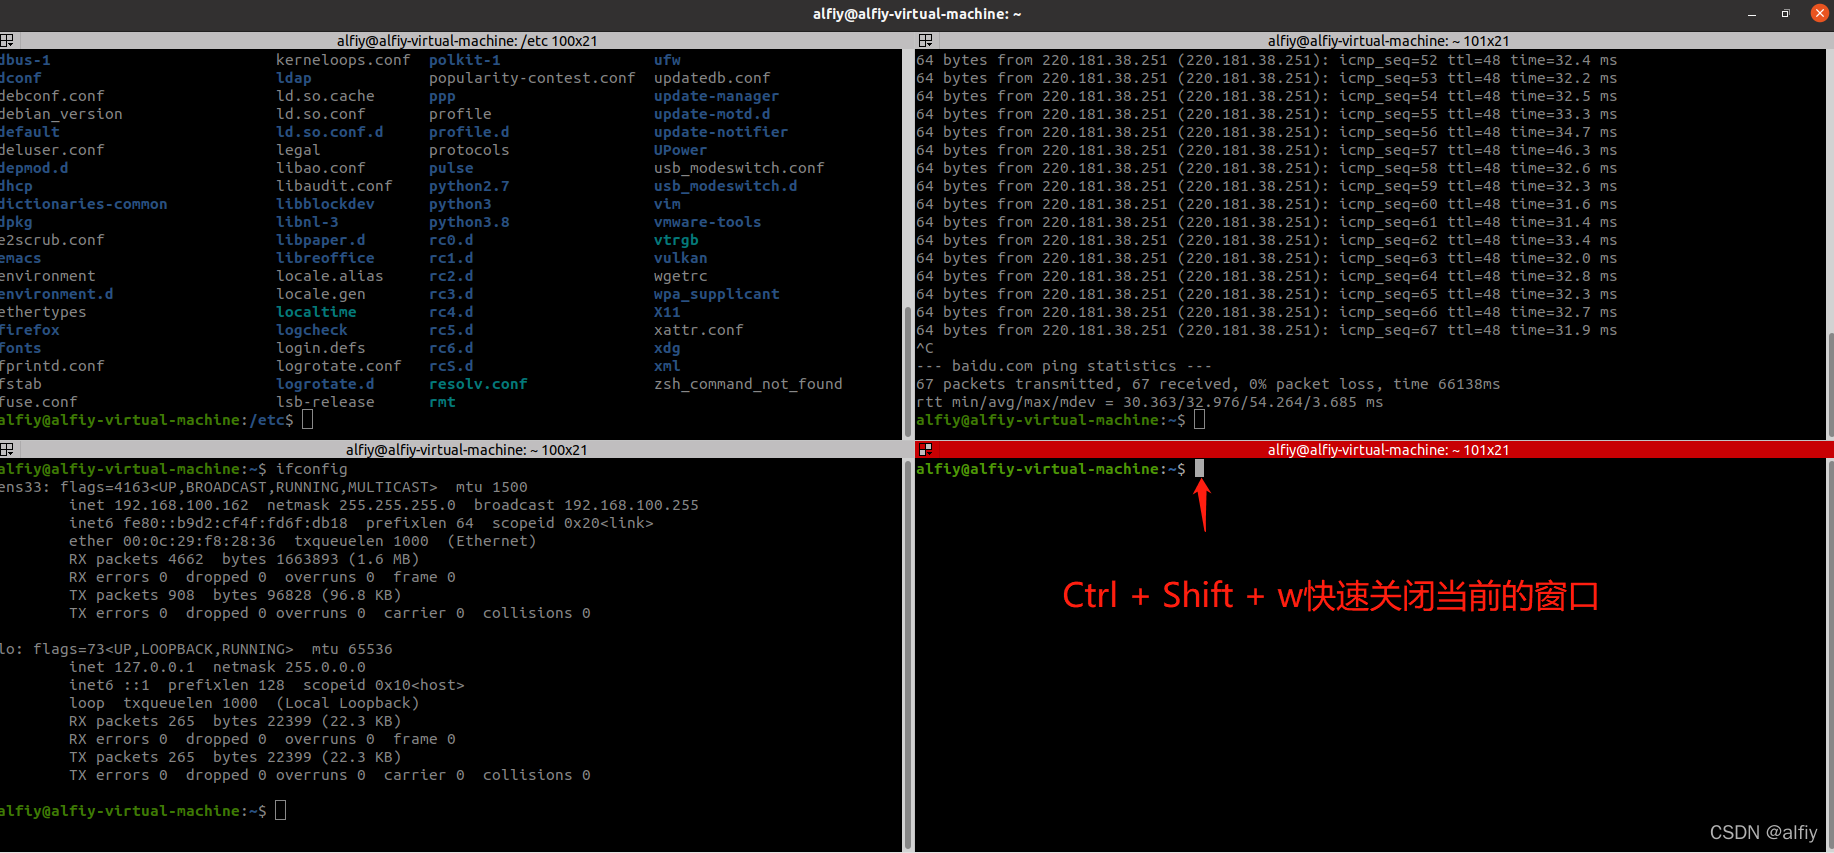This screenshot has width=1834, height=853.
Task: Click 'resolv.conf' in the /etc listing
Action: [478, 384]
